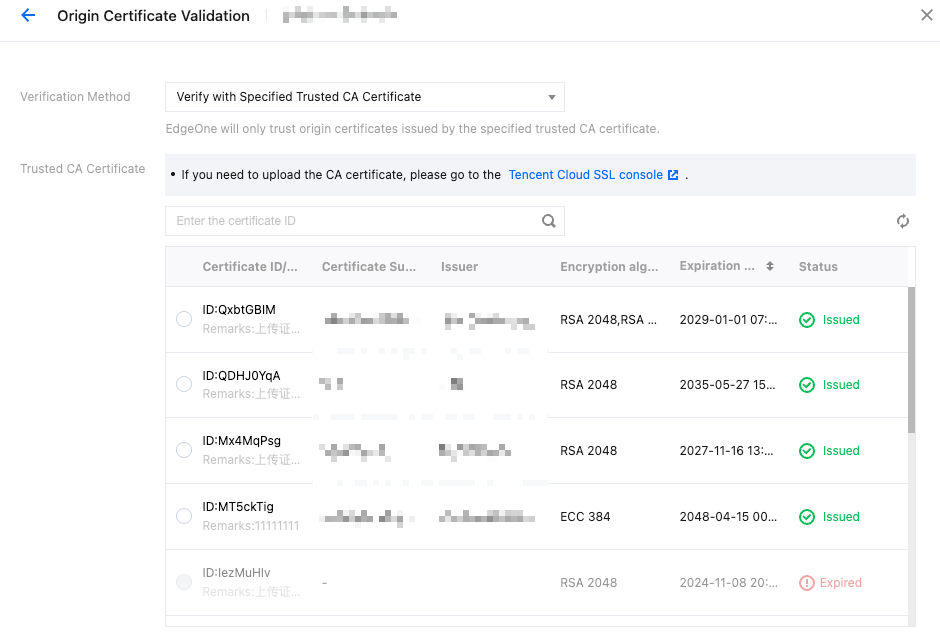Select certificate Mx4MqPsg radio button
Screen dimensions: 940x638
point(184,450)
